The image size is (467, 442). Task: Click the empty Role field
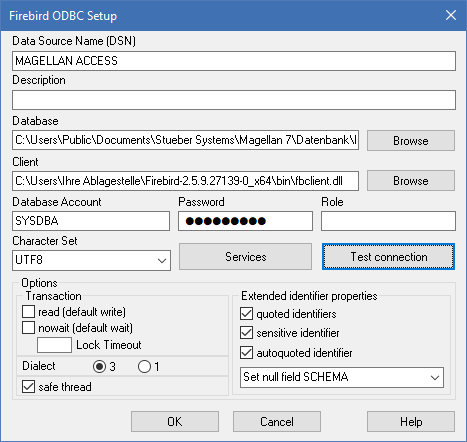click(388, 221)
